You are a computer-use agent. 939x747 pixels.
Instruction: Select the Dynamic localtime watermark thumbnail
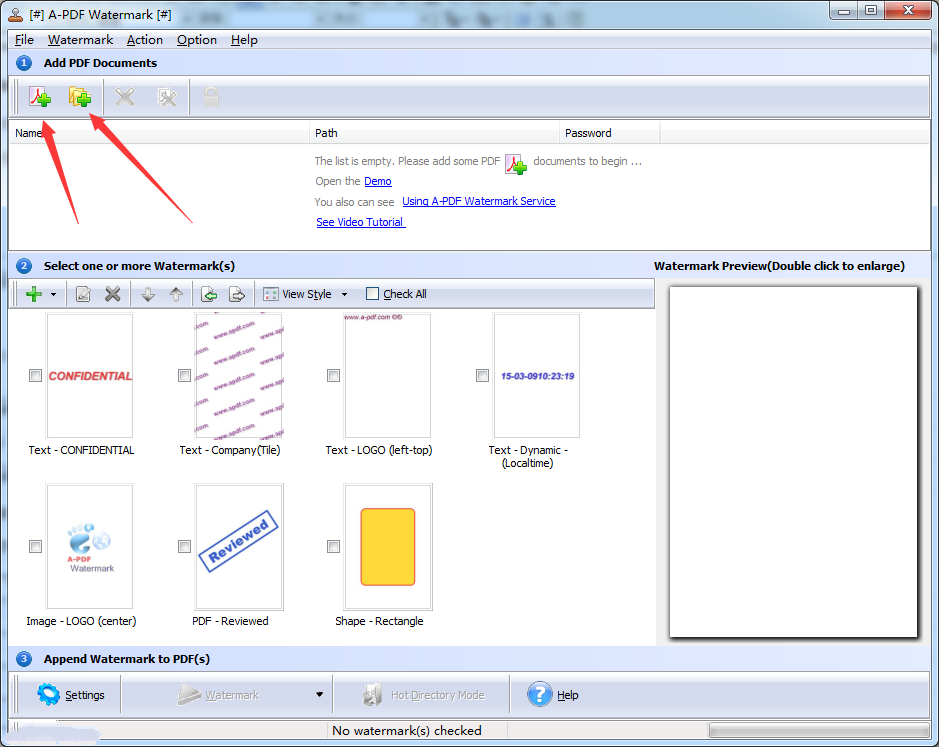(x=537, y=376)
